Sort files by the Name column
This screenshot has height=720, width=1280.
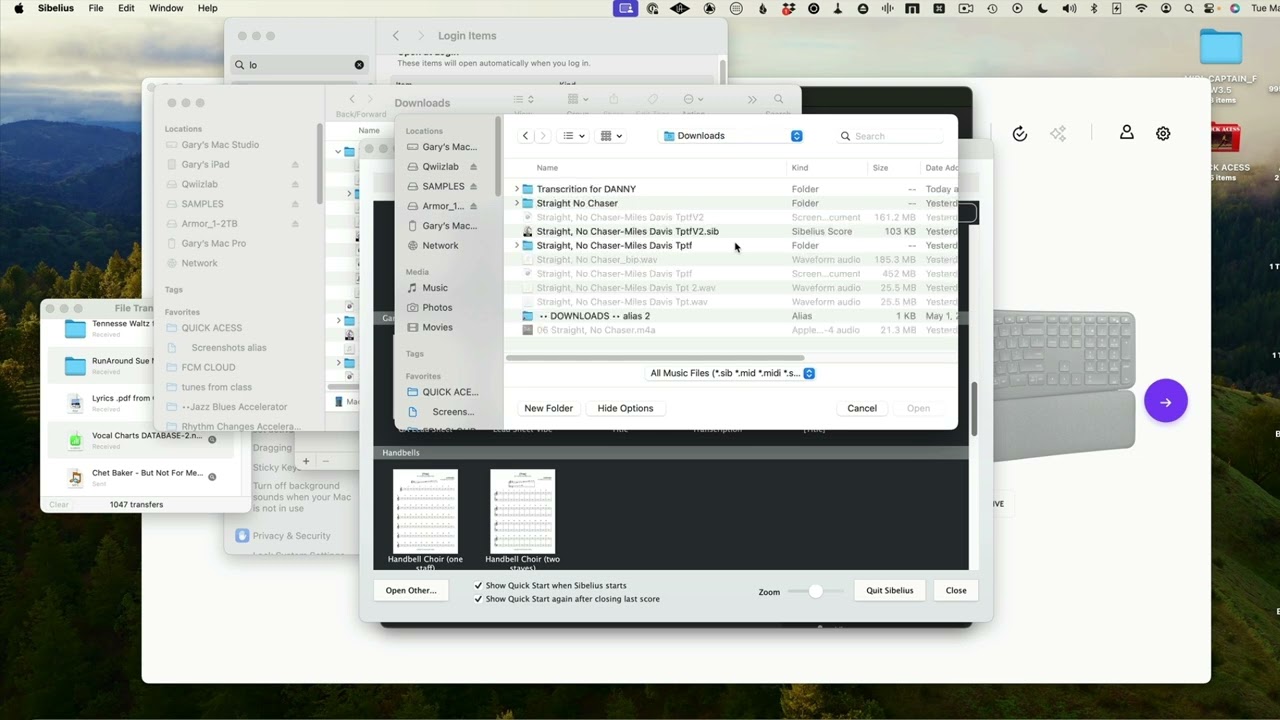(x=547, y=168)
